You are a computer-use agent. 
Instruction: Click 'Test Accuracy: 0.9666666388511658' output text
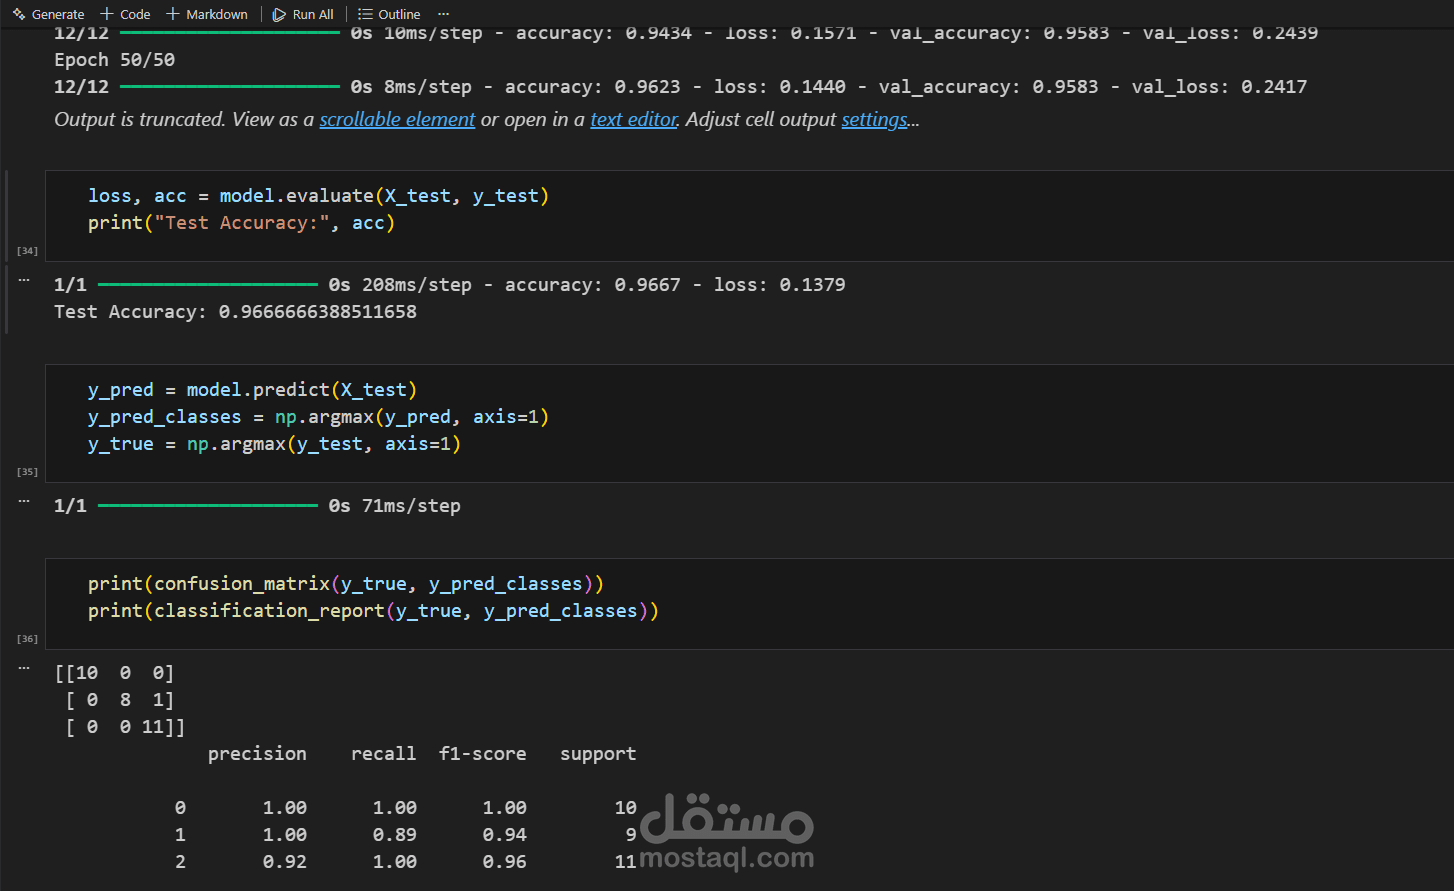tap(235, 312)
